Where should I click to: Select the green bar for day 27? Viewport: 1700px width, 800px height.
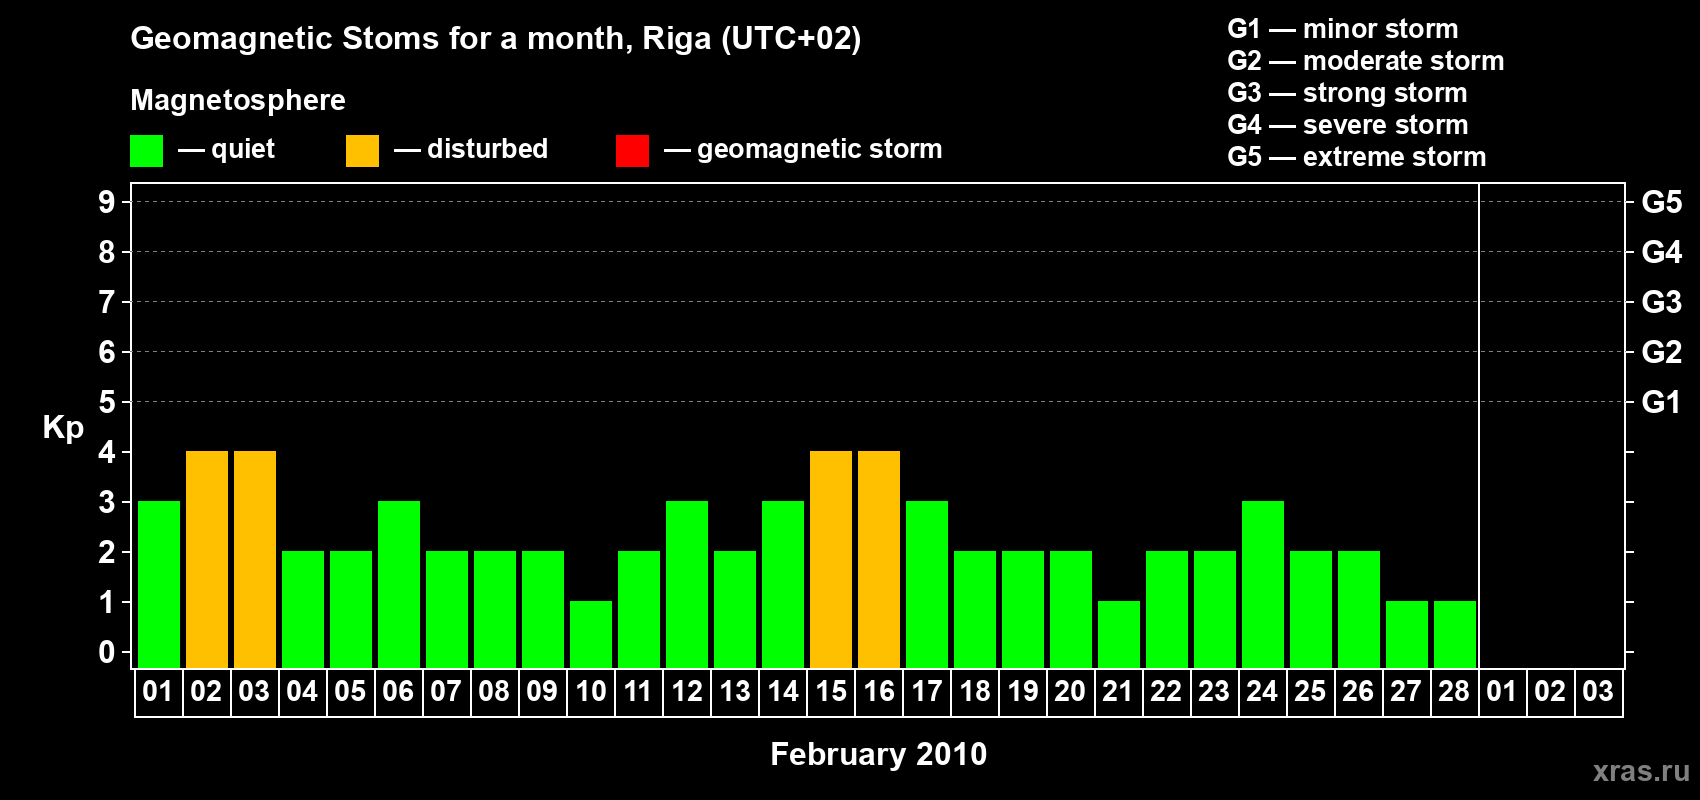(x=1407, y=635)
